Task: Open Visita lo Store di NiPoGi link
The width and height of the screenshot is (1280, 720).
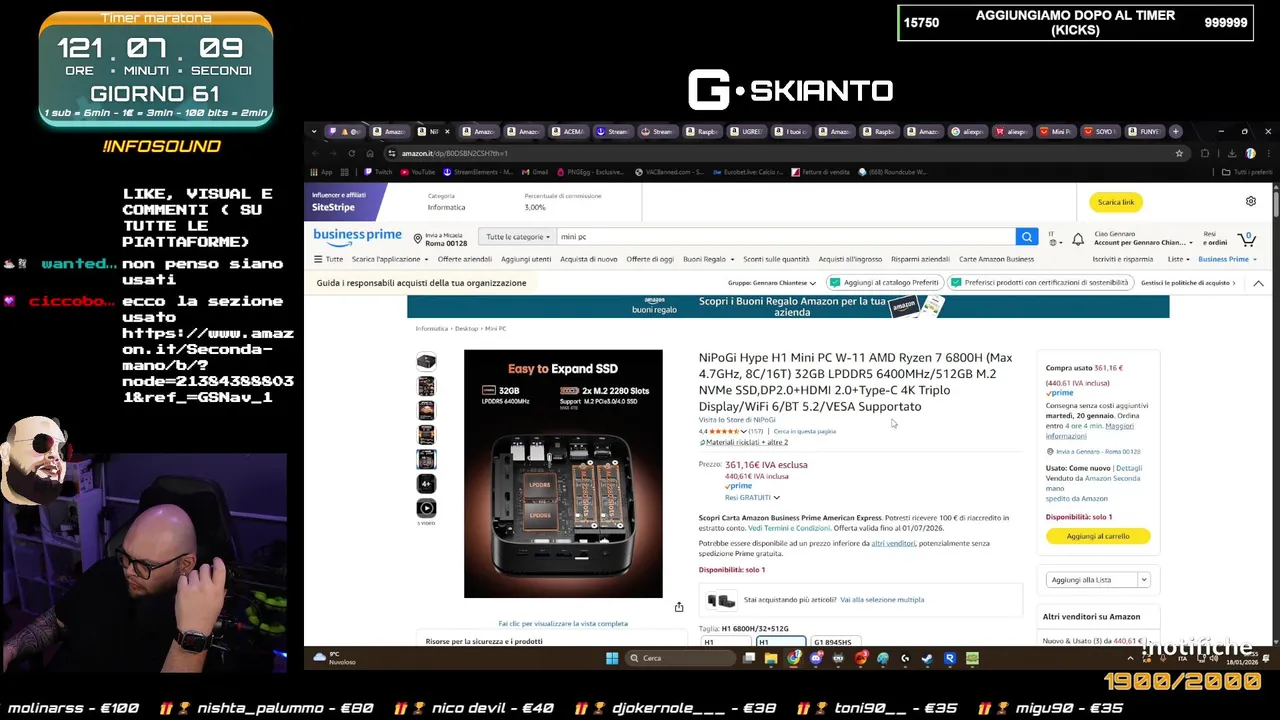Action: pos(737,420)
